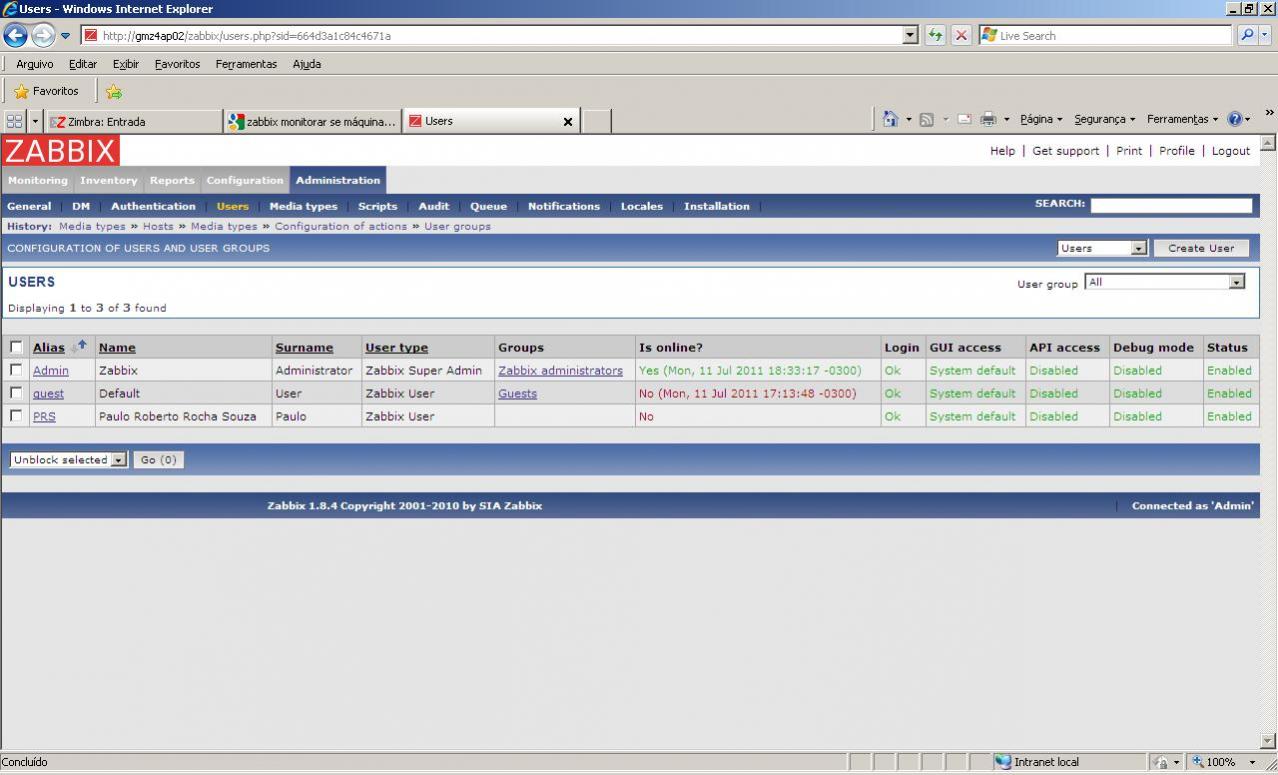The image size is (1278, 775).
Task: Click the Enabled status for guest user
Action: click(x=1229, y=393)
